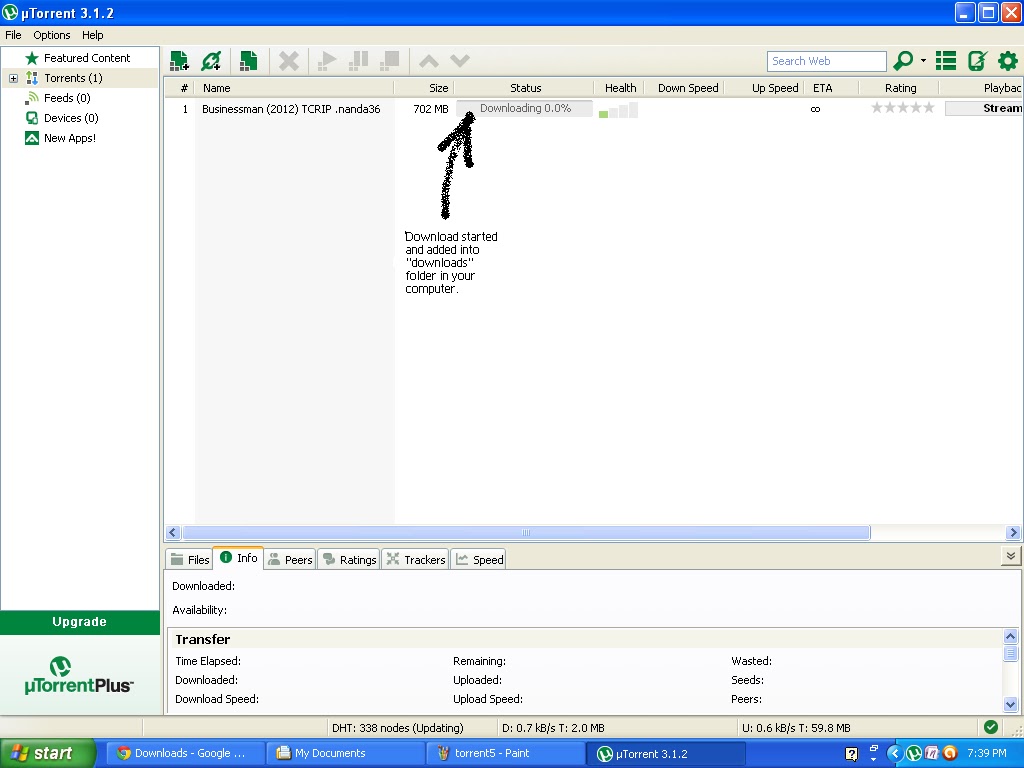Screen dimensions: 1024x768
Task: Click the Stream button for Businessman torrent
Action: click(x=984, y=108)
